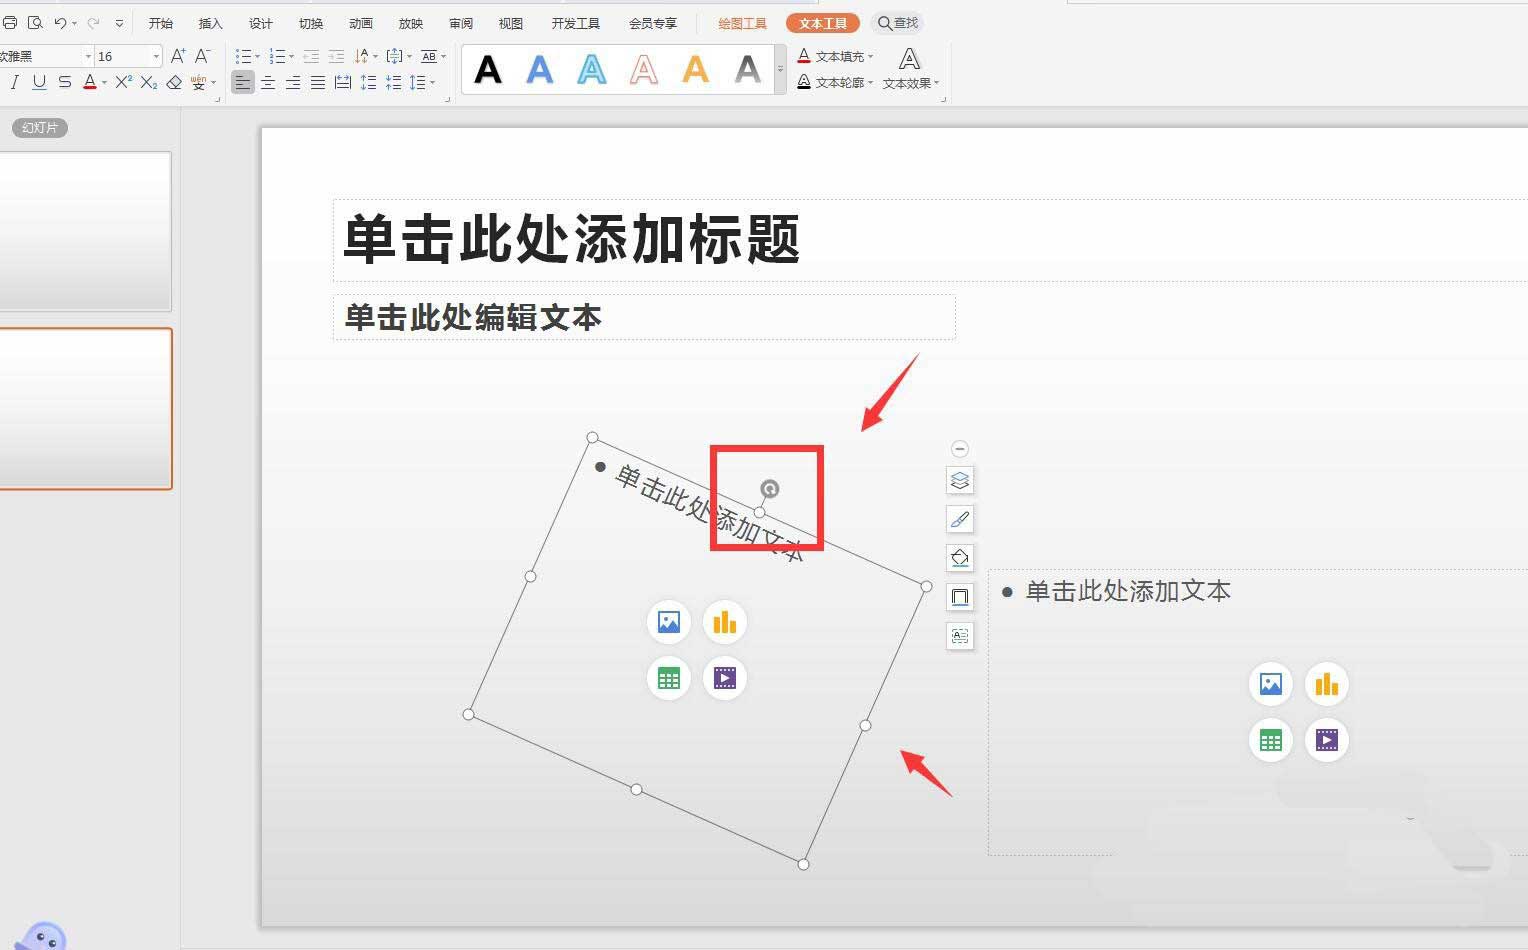Insert a table via the table placeholder icon

pos(668,678)
